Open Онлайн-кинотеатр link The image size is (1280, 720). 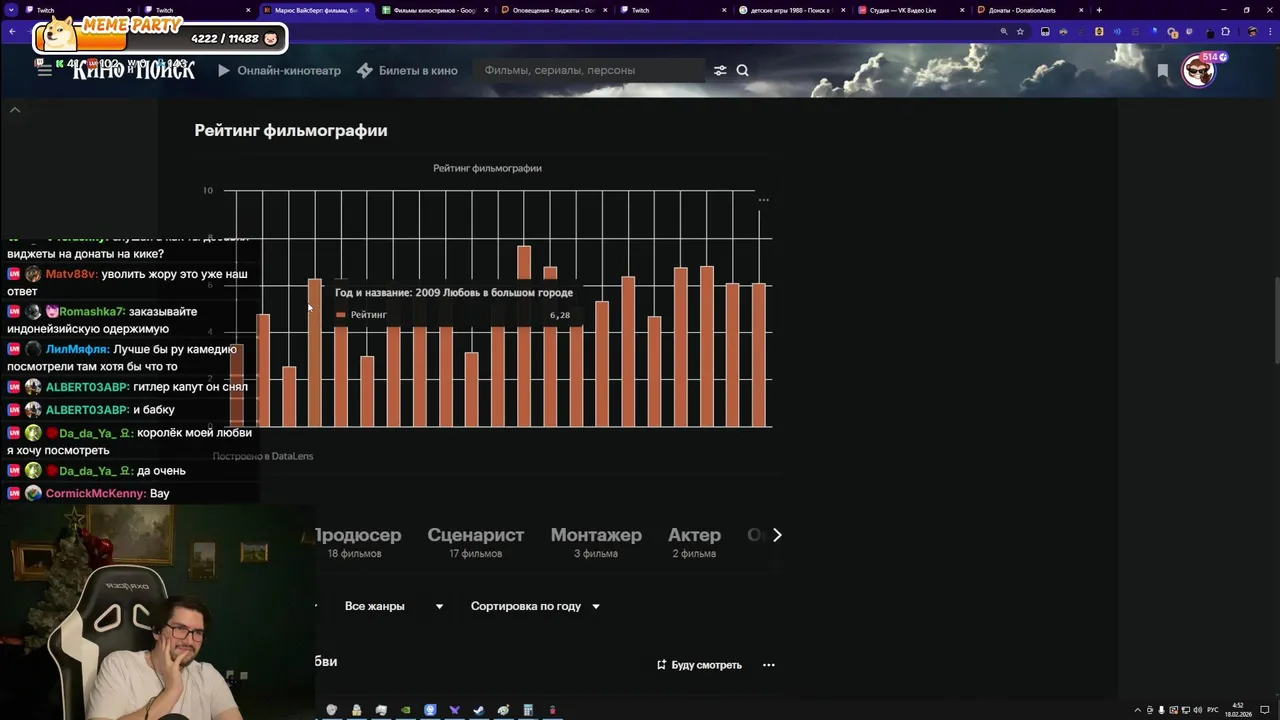click(279, 71)
